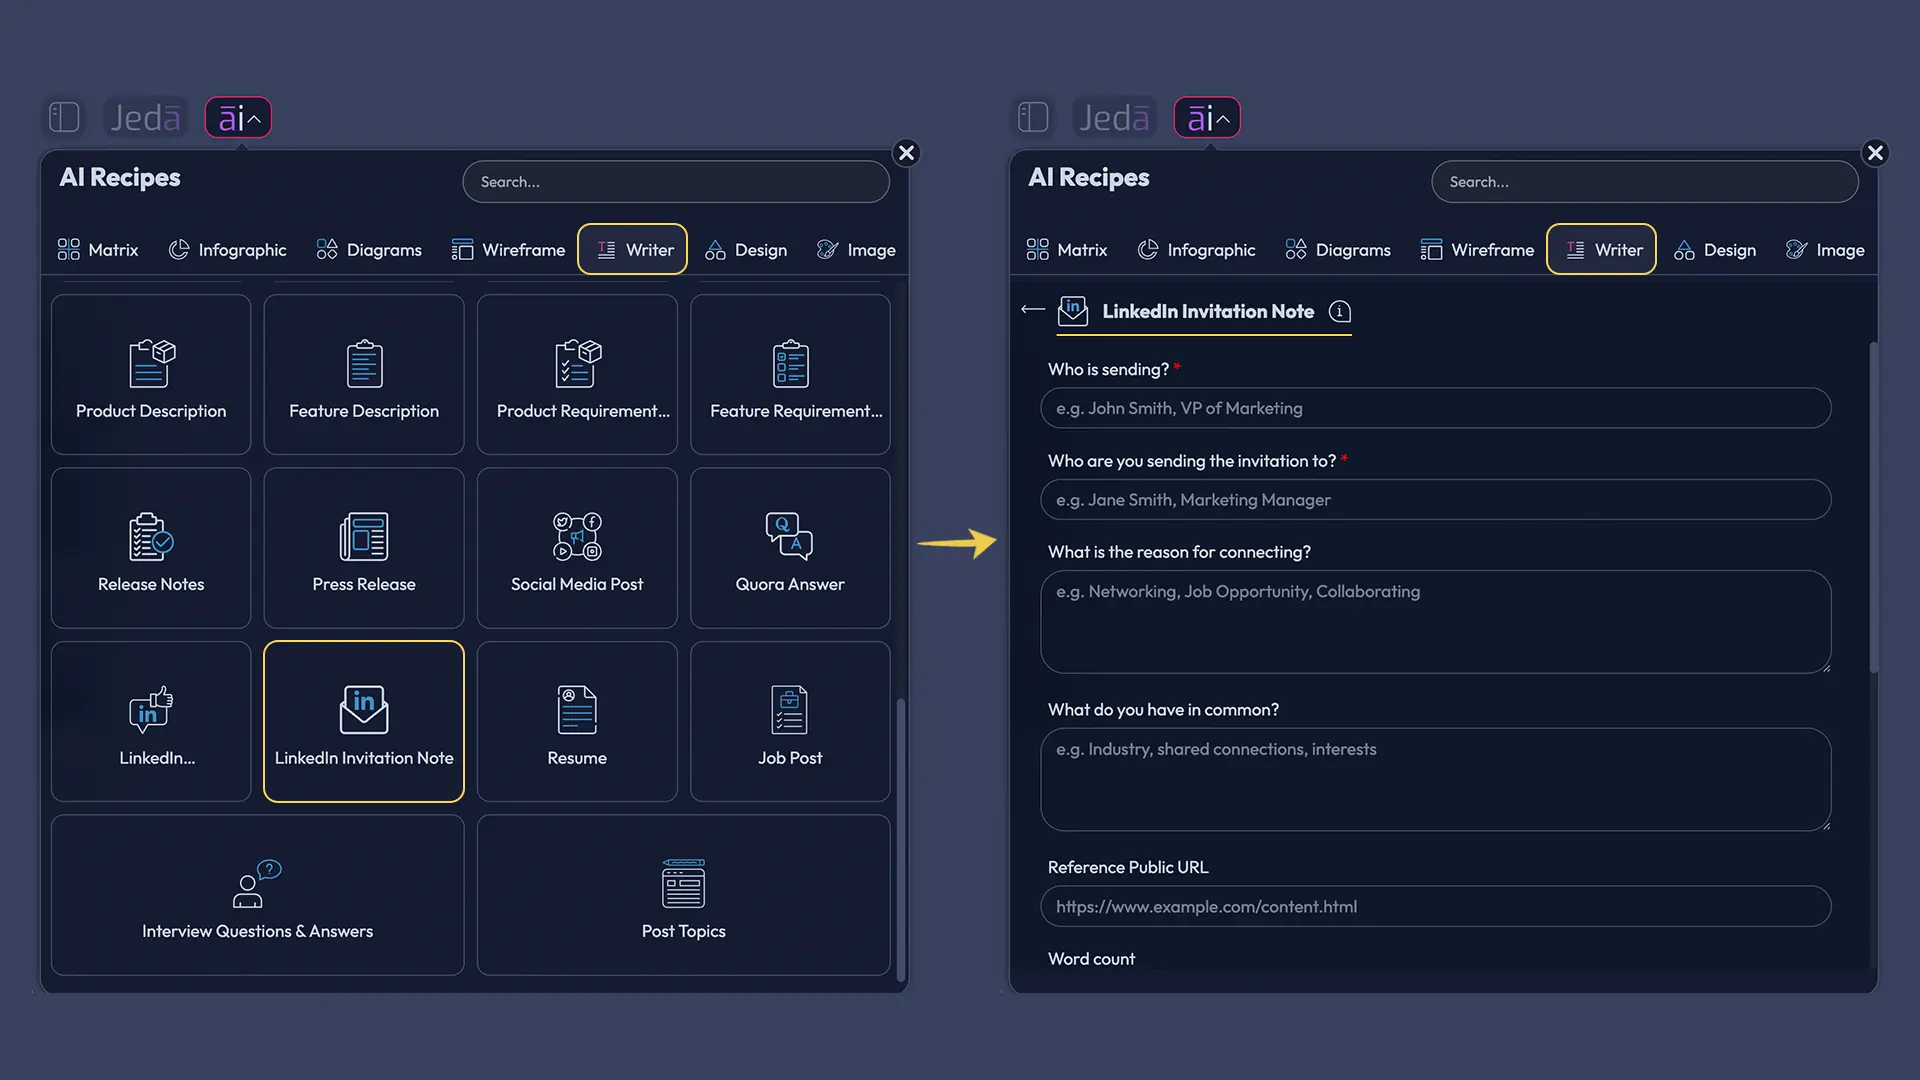
Task: Open the Quora Answer recipe
Action: 790,548
